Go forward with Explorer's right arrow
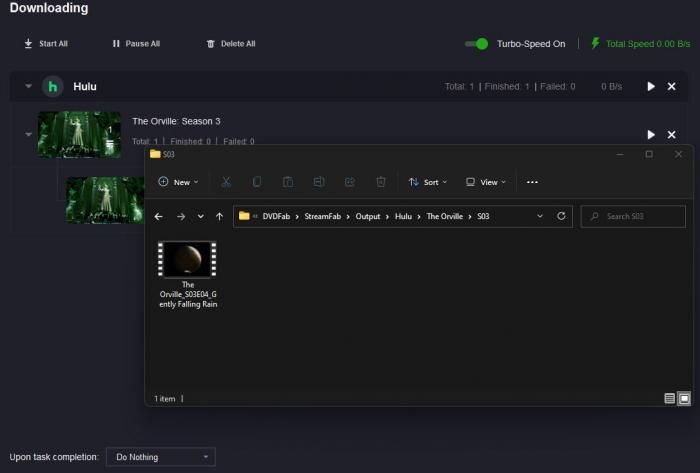The width and height of the screenshot is (700, 473). 181,216
